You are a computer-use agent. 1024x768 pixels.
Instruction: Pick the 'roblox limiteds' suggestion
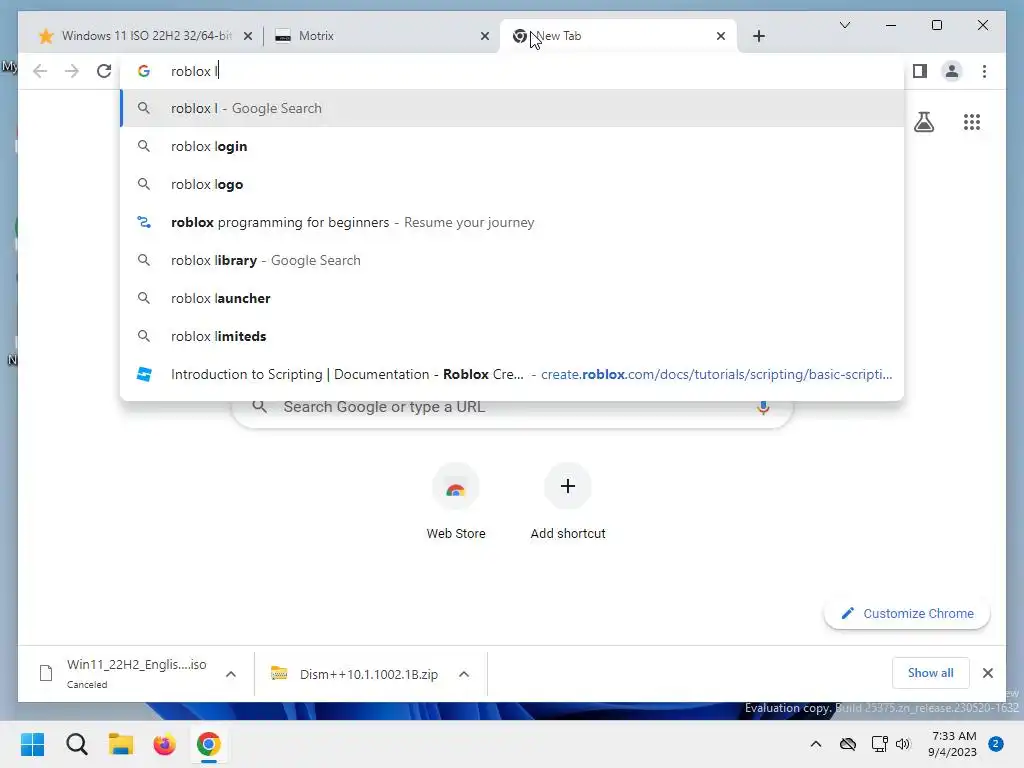coord(512,336)
